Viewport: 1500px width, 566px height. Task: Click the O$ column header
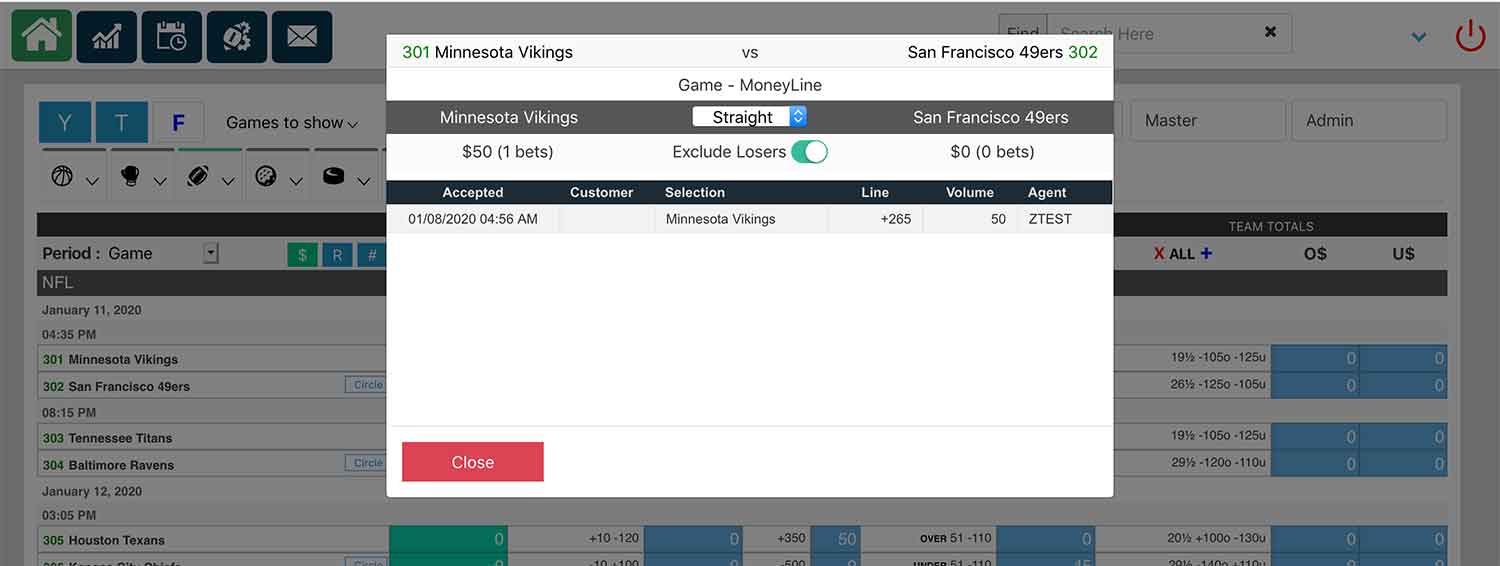(x=1315, y=254)
